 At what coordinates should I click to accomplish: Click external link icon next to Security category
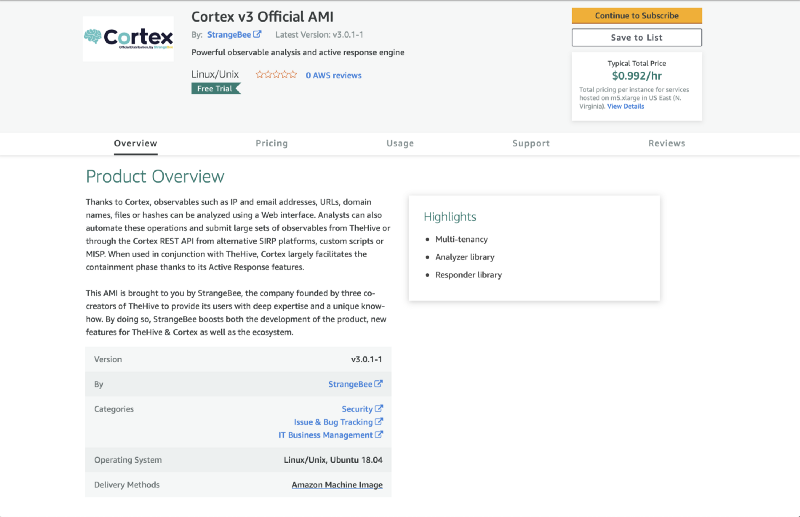[x=379, y=409]
